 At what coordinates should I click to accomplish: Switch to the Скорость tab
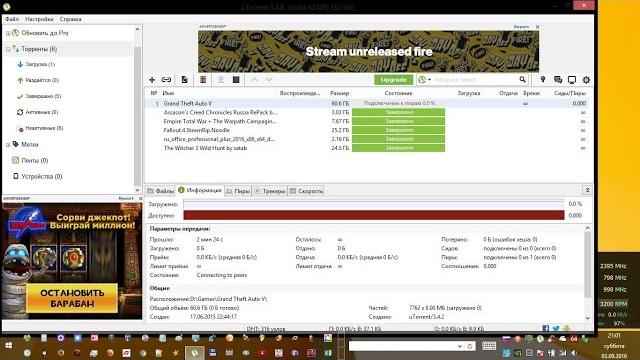point(306,191)
